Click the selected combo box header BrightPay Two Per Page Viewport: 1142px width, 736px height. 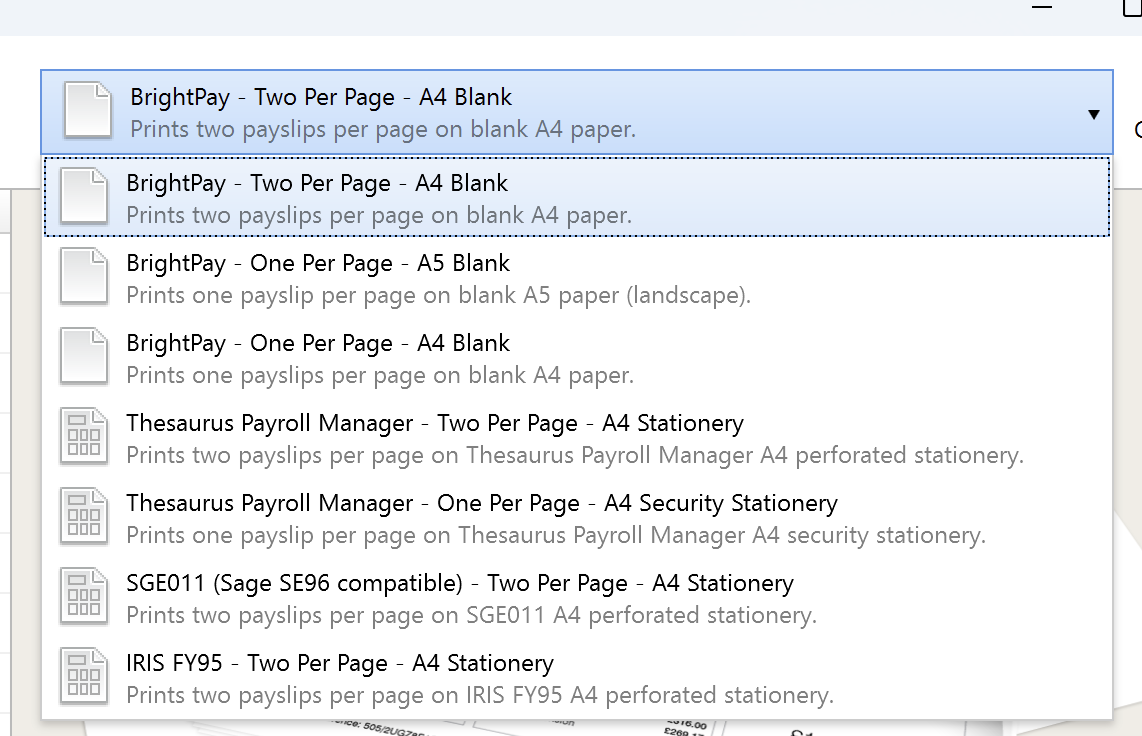pyautogui.click(x=577, y=112)
